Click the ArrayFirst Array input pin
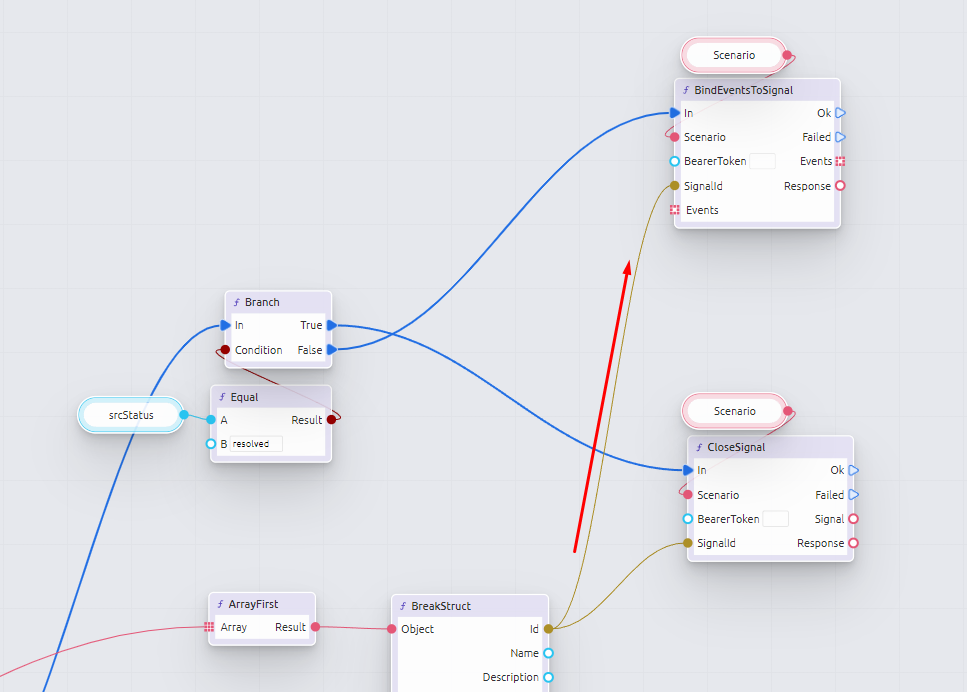 click(209, 627)
